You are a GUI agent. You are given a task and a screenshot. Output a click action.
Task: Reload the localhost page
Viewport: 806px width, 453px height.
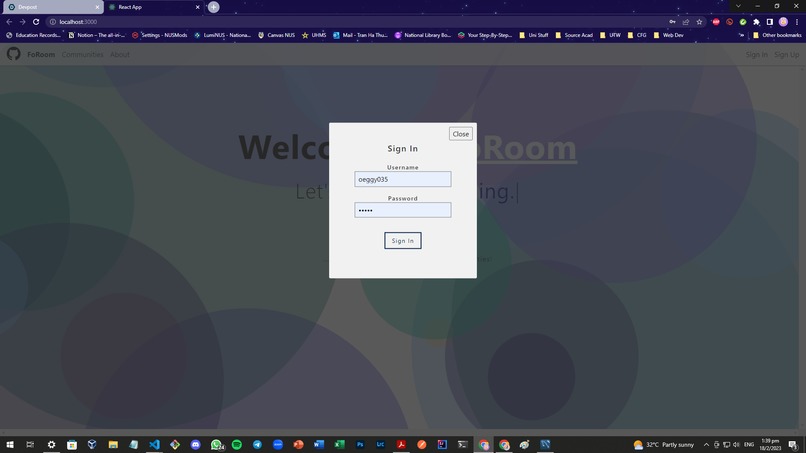(36, 22)
